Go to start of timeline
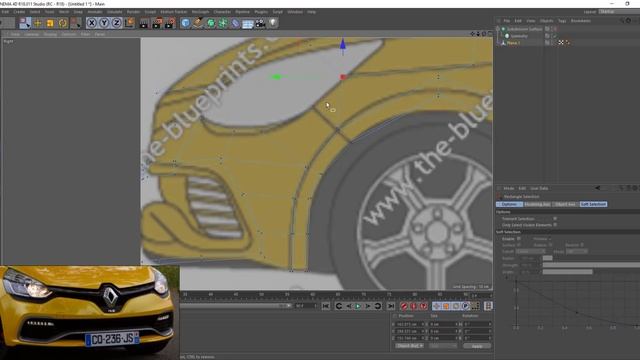 tap(325, 306)
